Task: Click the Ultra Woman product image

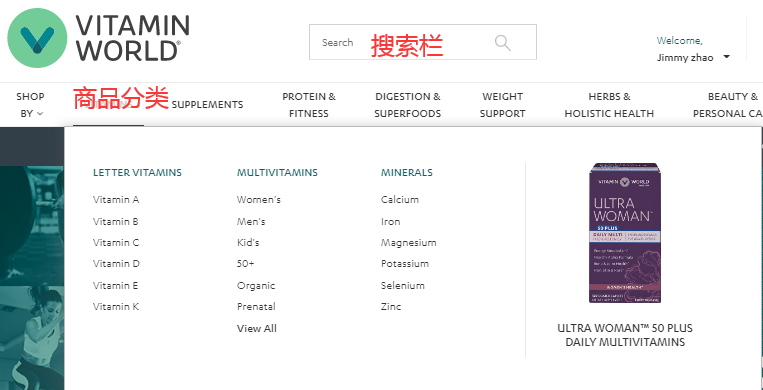Action: click(625, 233)
